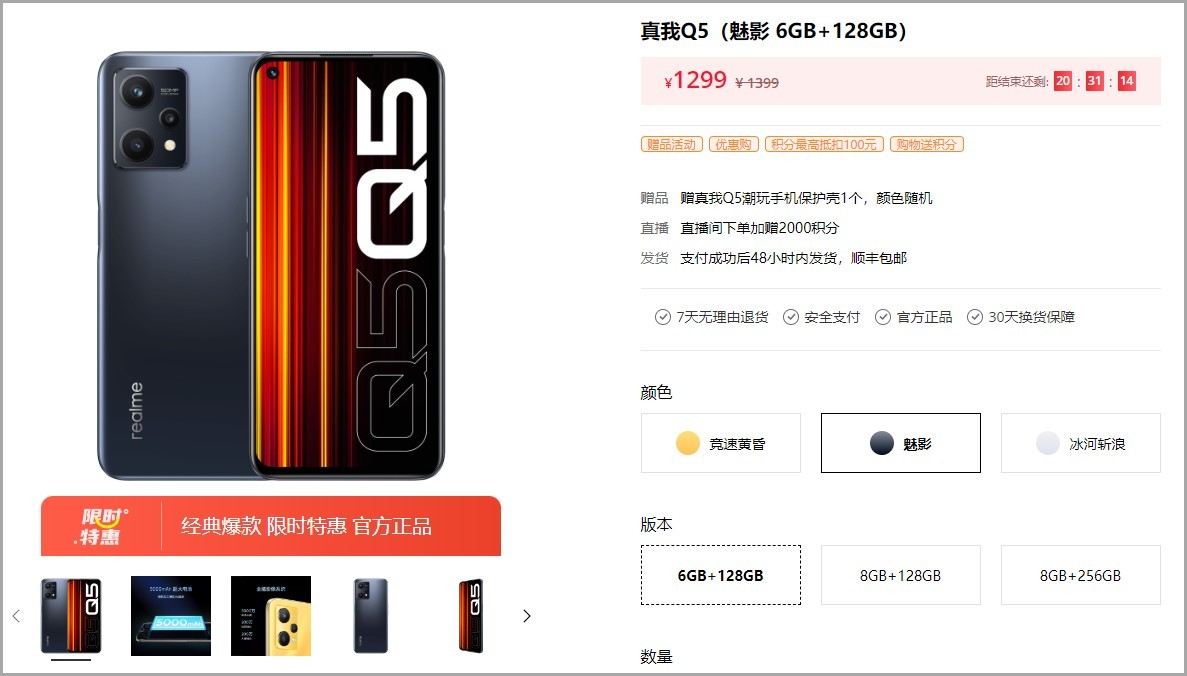Open the 积分最高抵扣100元 tag

click(x=824, y=145)
